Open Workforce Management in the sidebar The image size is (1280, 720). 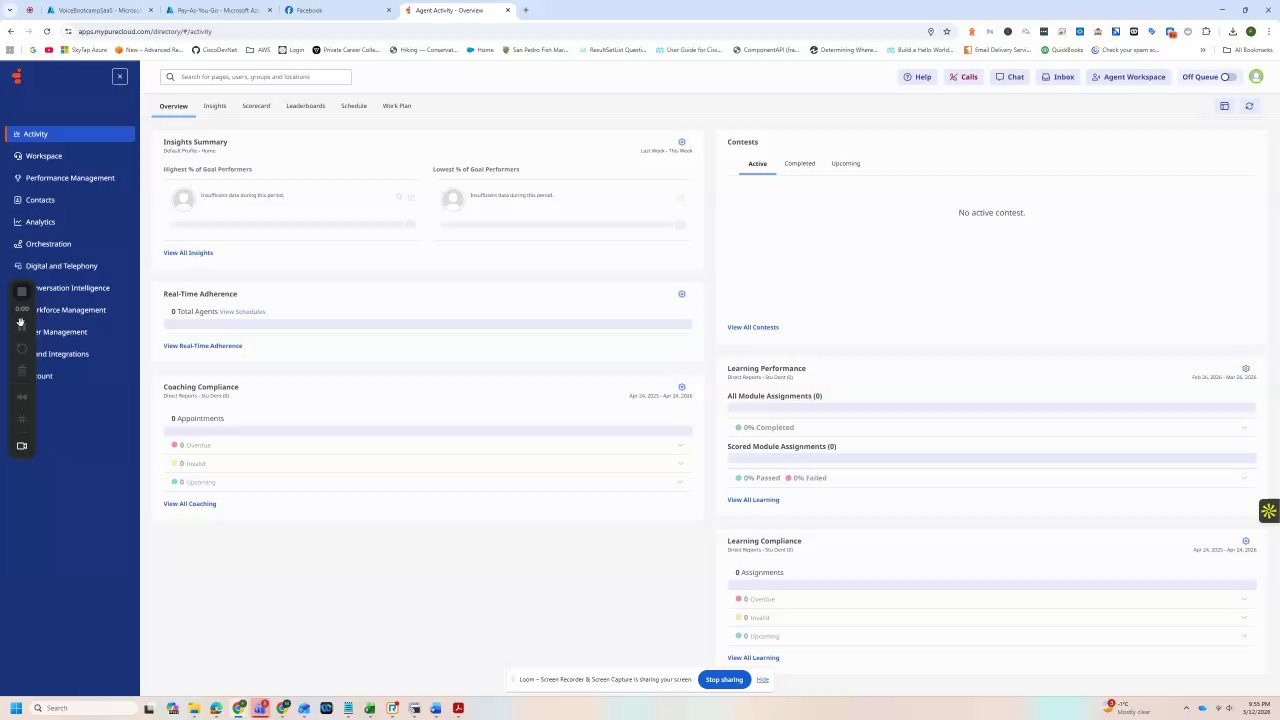click(x=70, y=310)
